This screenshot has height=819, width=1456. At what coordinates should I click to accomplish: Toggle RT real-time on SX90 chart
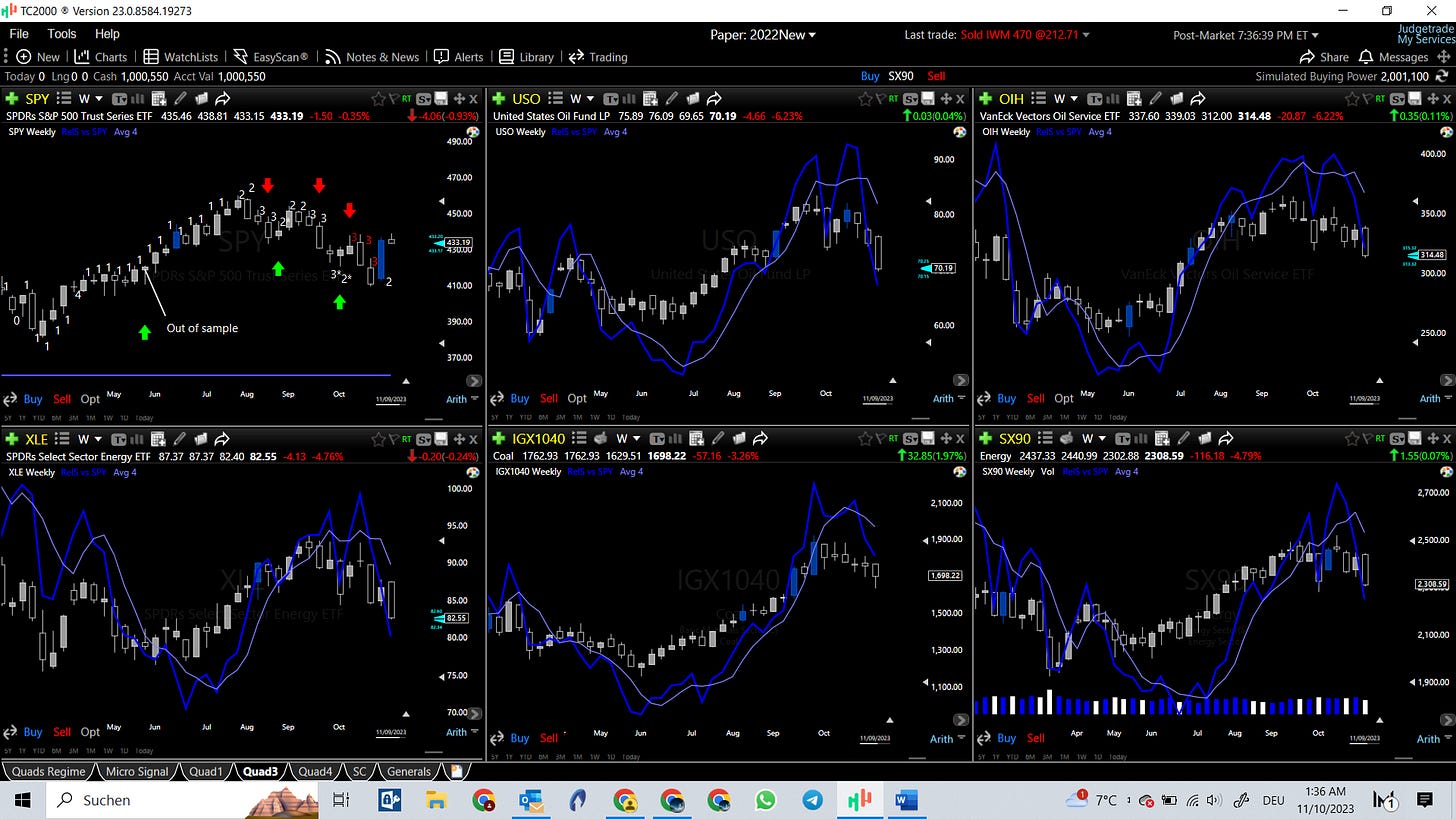pos(1380,438)
